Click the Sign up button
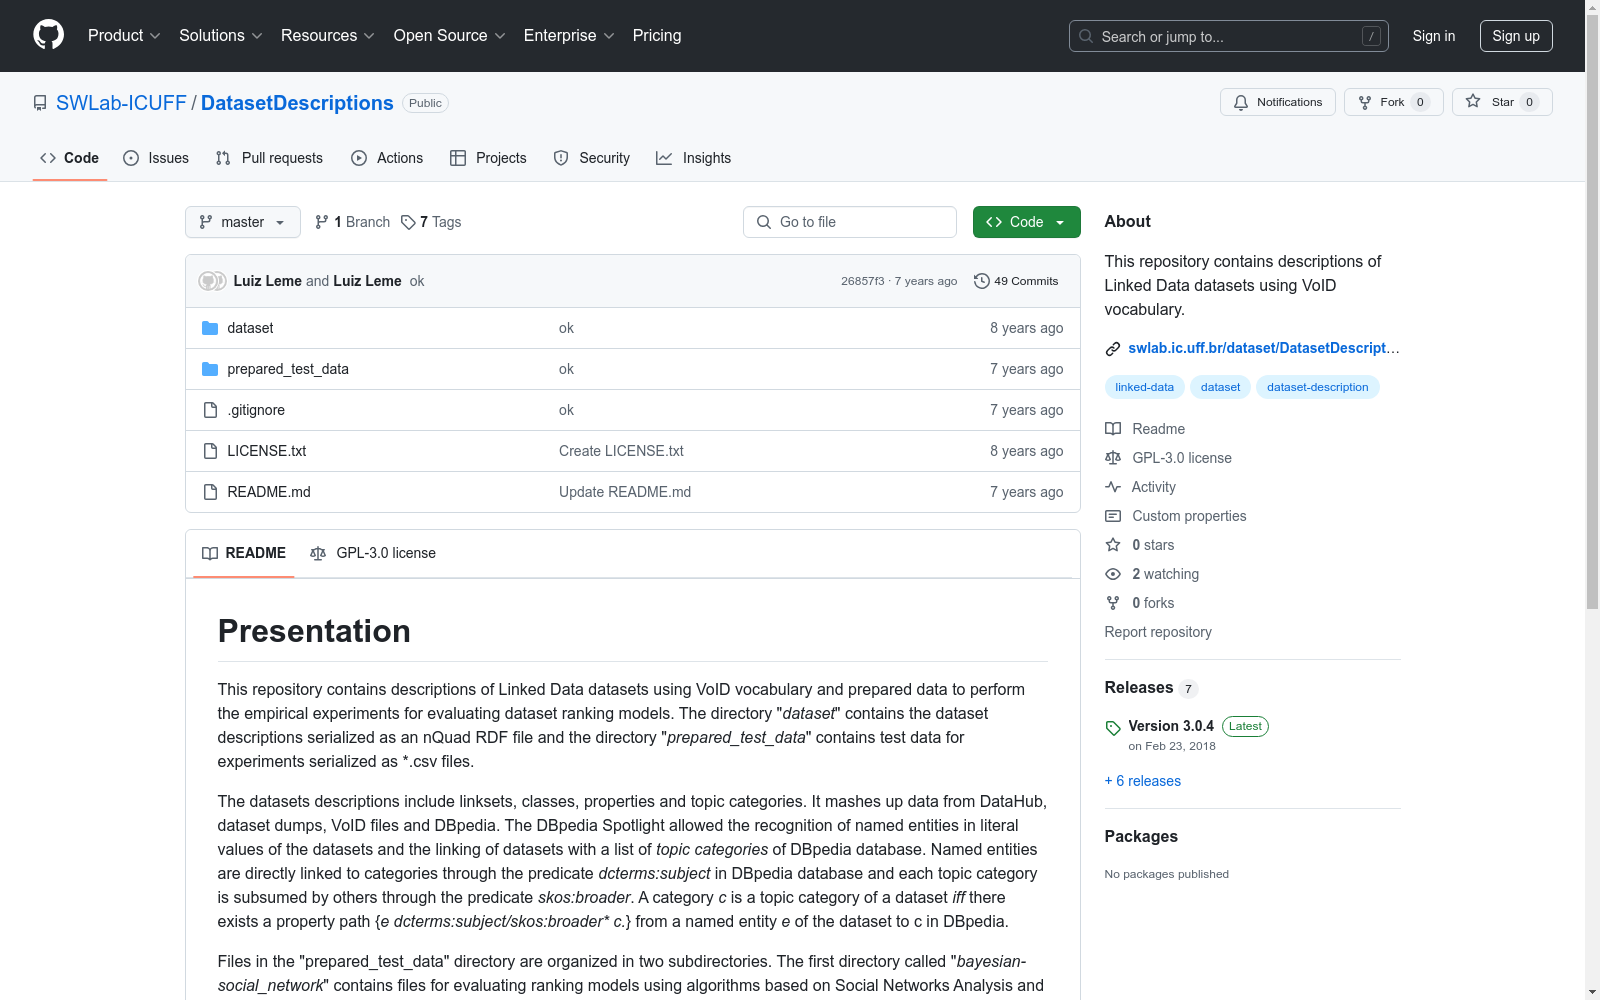 point(1516,36)
